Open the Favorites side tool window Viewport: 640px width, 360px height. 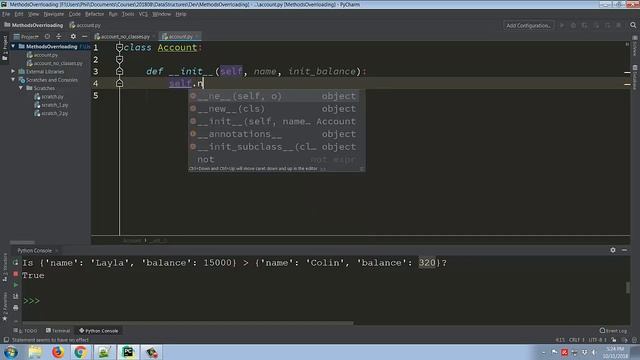point(5,307)
